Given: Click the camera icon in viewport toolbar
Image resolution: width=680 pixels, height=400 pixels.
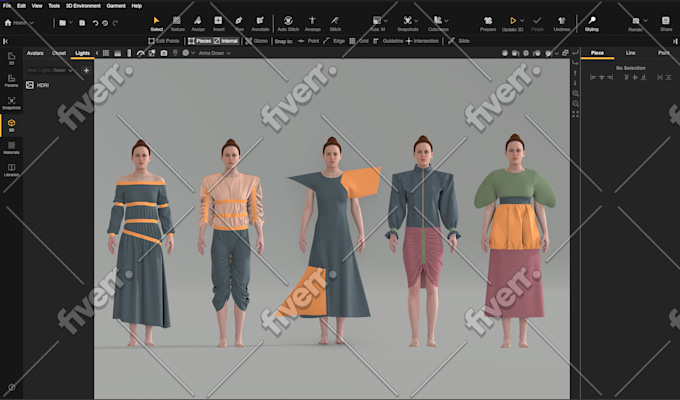Looking at the screenshot, I should (x=163, y=53).
